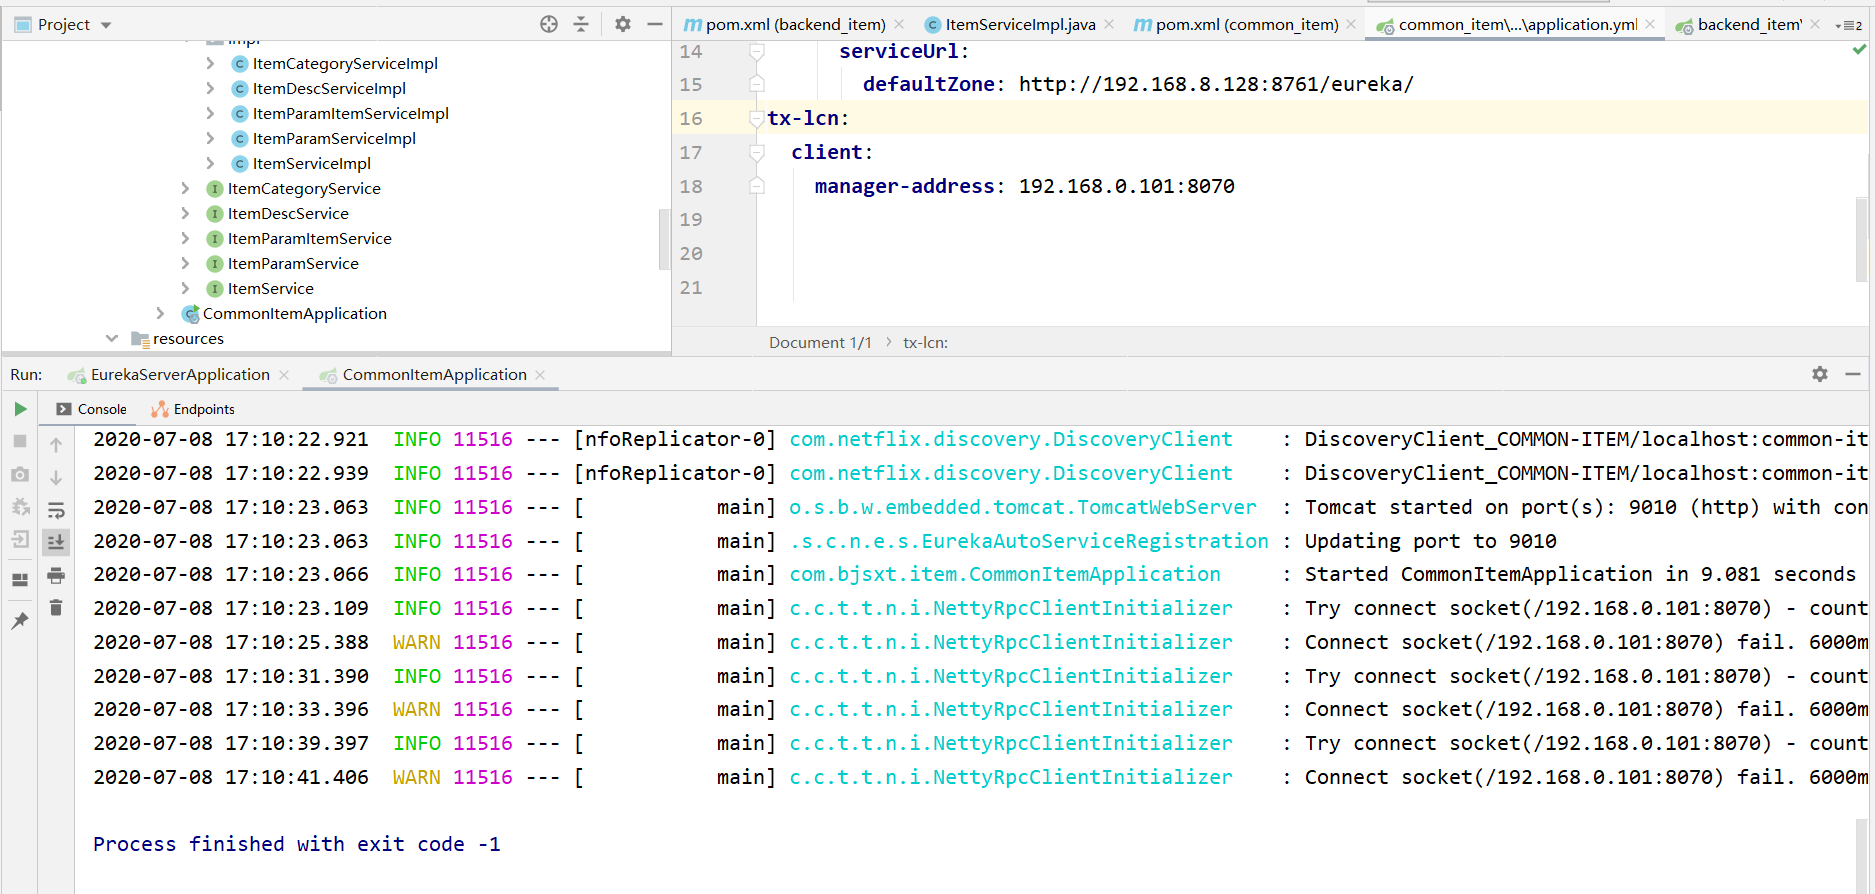Click the "Process finished with exit code -1" line

(297, 844)
